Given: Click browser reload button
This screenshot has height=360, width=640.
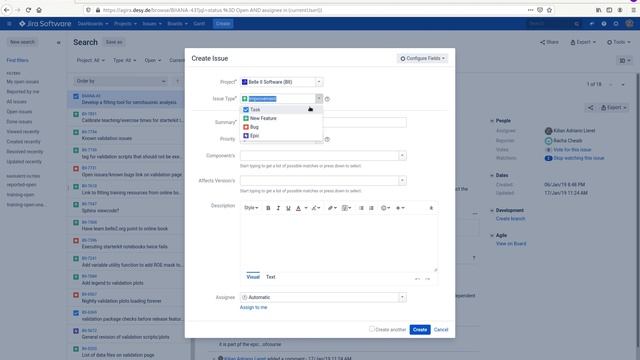Looking at the screenshot, I should 28,10.
